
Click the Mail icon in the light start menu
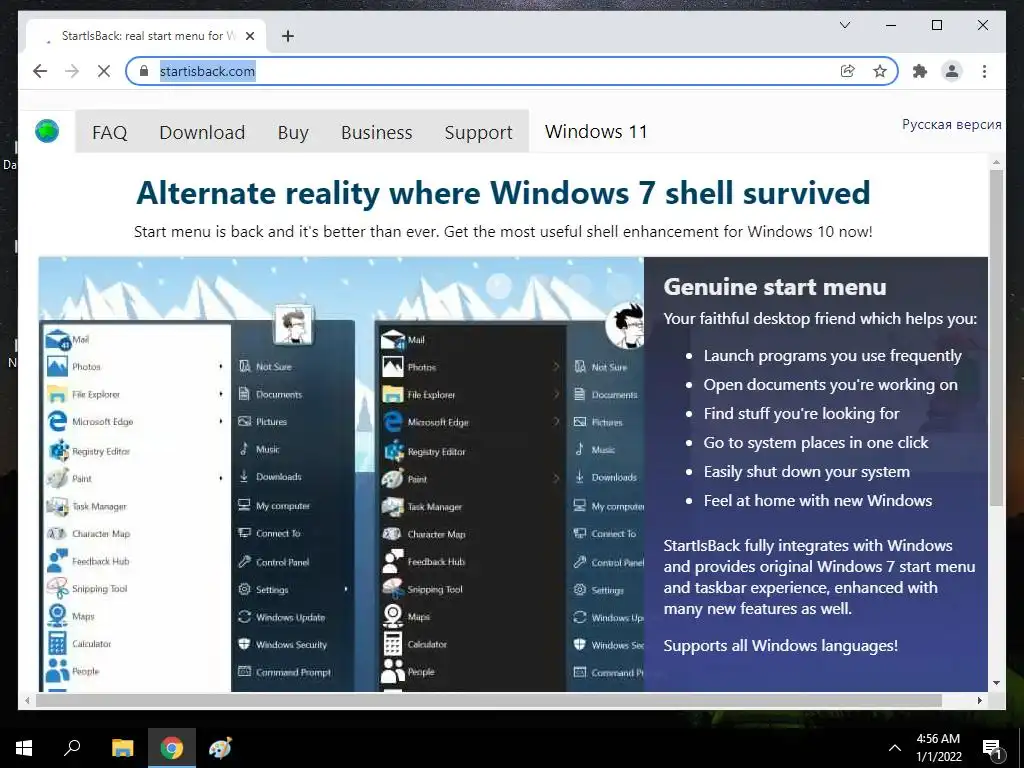pyautogui.click(x=57, y=340)
